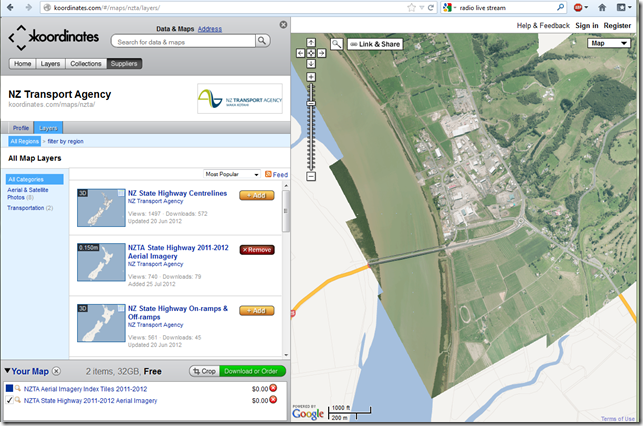The width and height of the screenshot is (643, 426).
Task: Add NZ State Highway On-ramps layer
Action: [x=257, y=311]
